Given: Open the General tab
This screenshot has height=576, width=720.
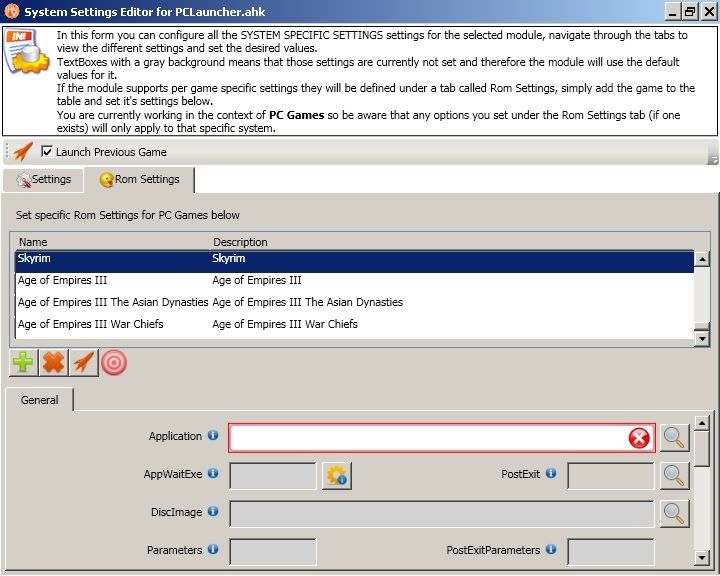Looking at the screenshot, I should click(39, 400).
